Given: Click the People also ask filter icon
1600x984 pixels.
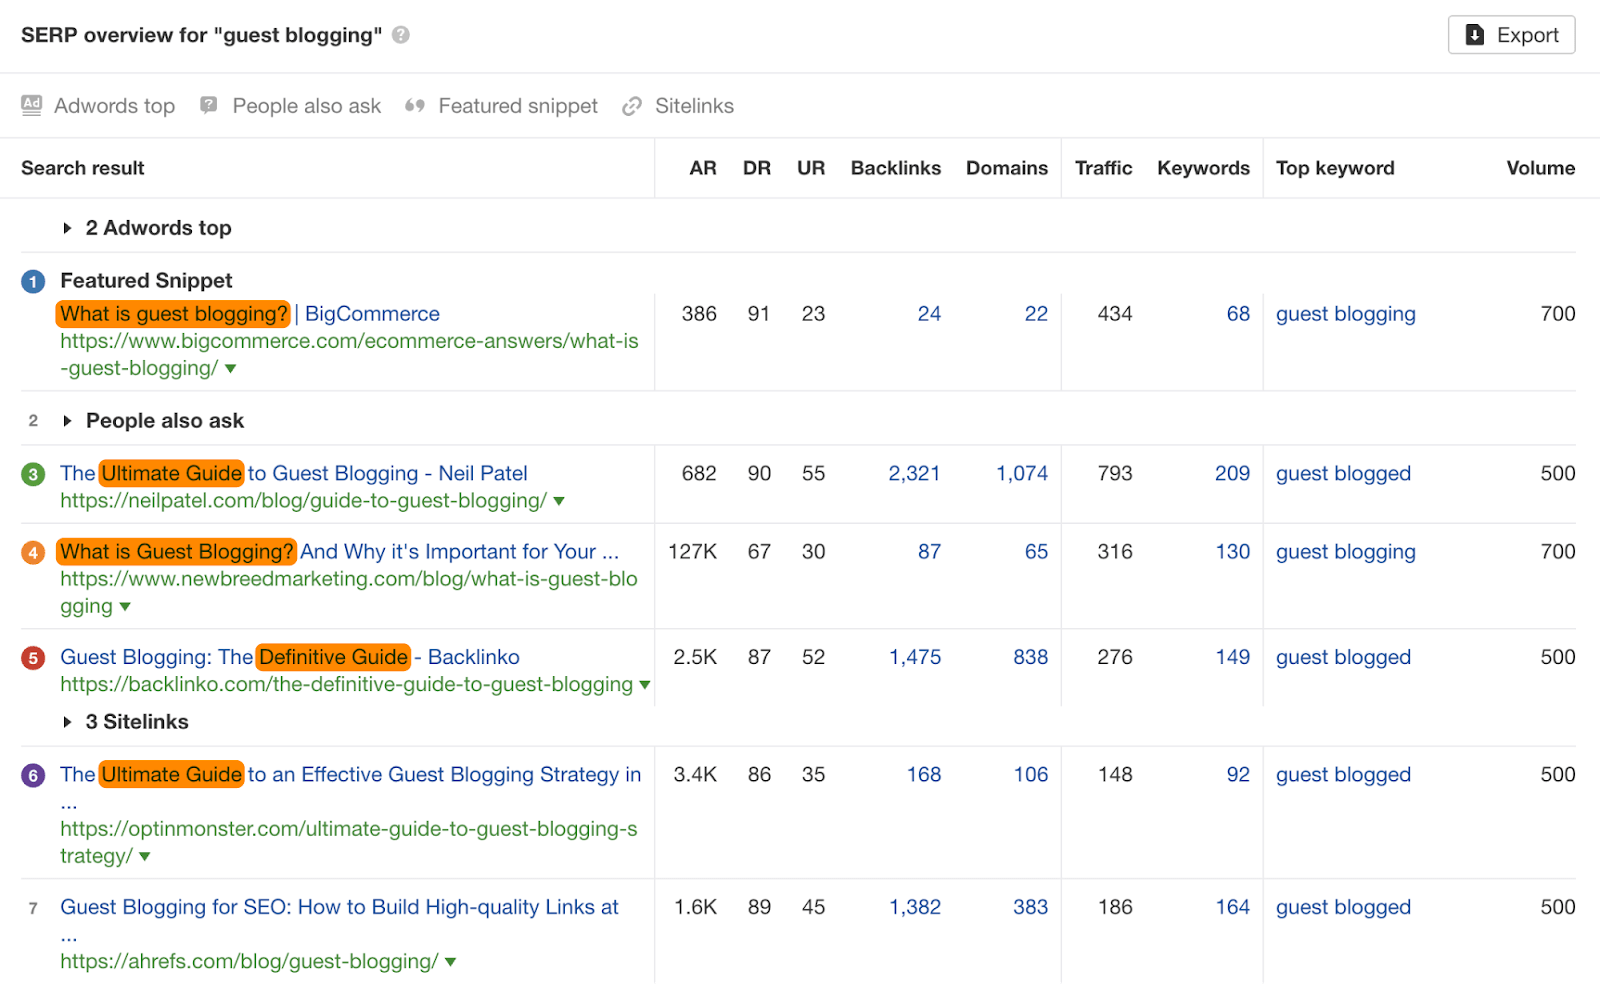Looking at the screenshot, I should click(x=208, y=105).
